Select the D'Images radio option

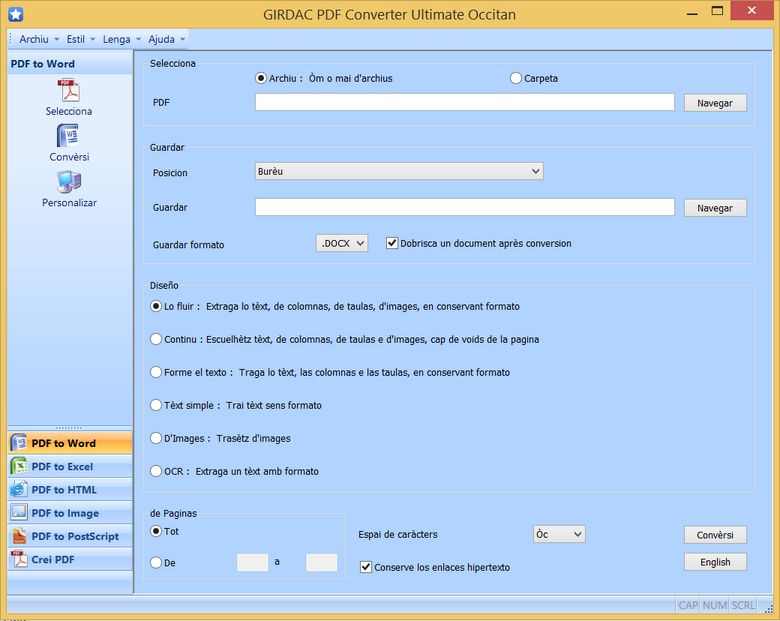[156, 438]
